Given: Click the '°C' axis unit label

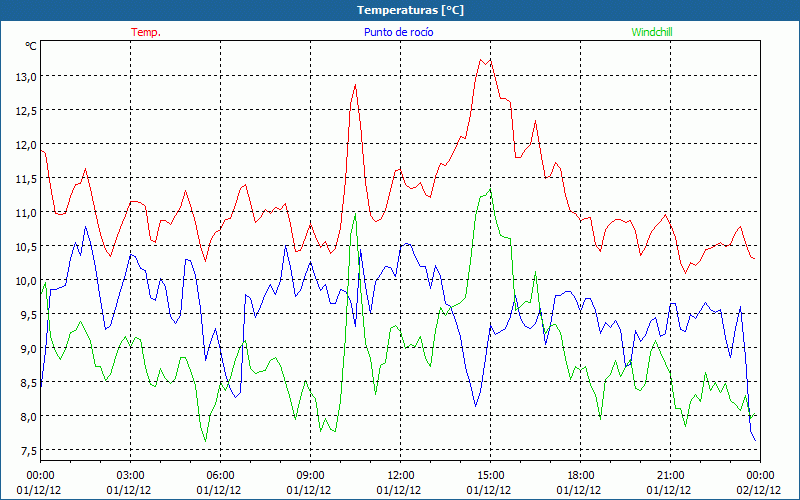Looking at the screenshot, I should 31,46.
